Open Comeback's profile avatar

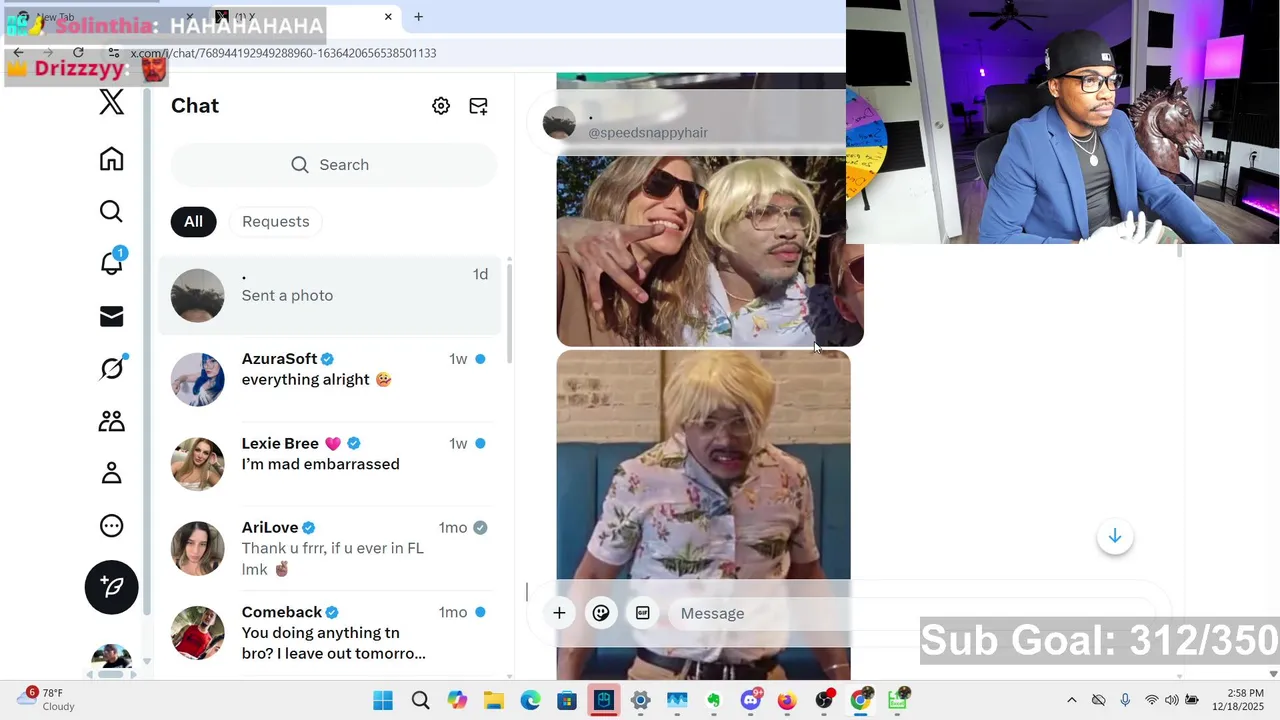pos(198,633)
